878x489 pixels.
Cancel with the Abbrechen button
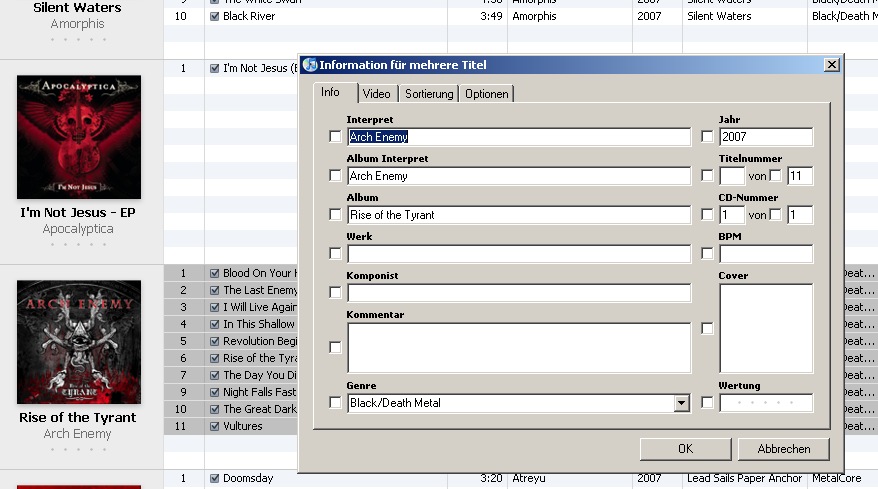click(783, 449)
